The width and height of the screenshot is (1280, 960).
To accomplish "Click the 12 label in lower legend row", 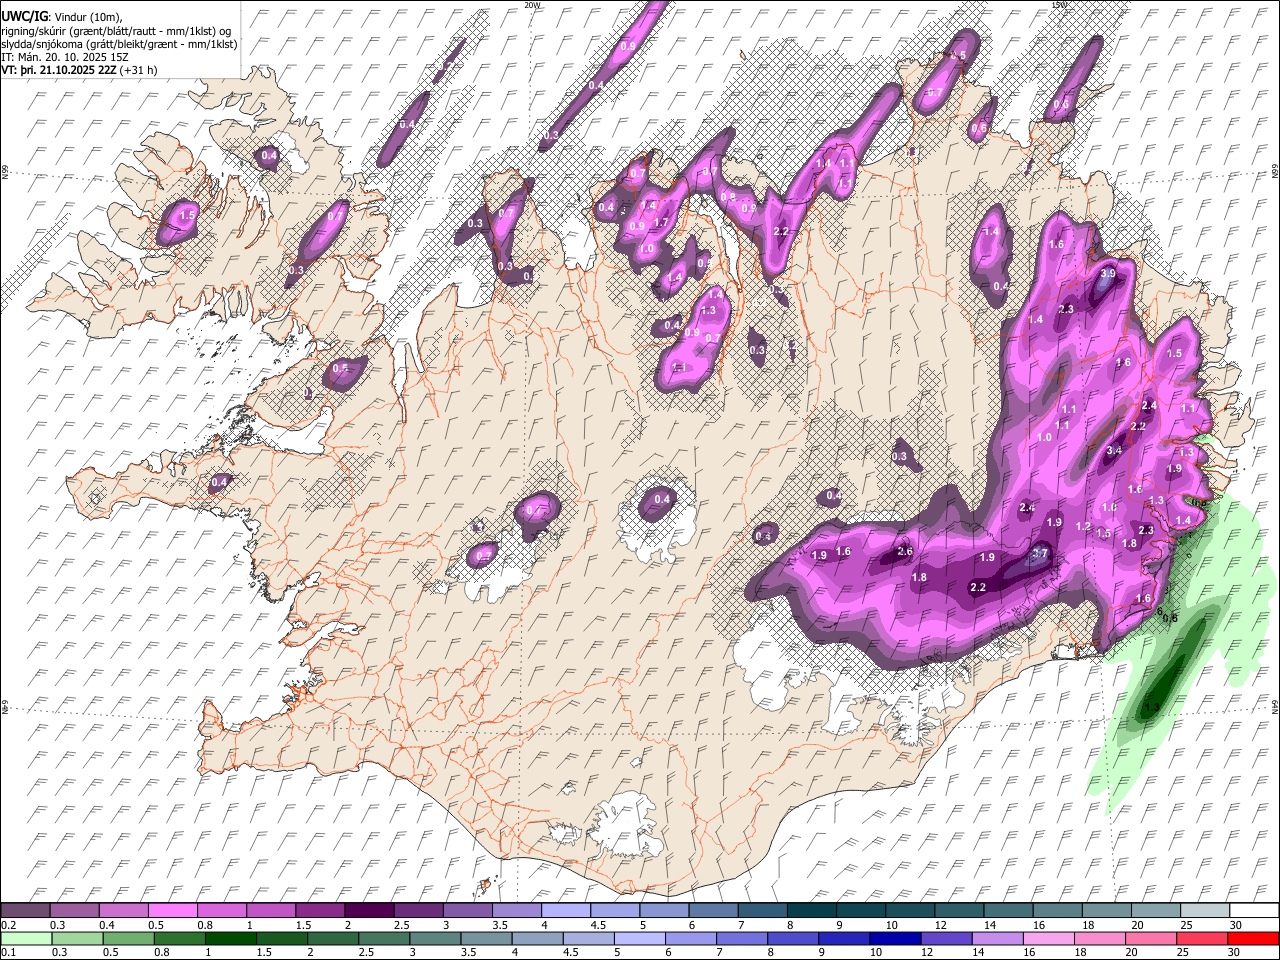I will (x=927, y=952).
